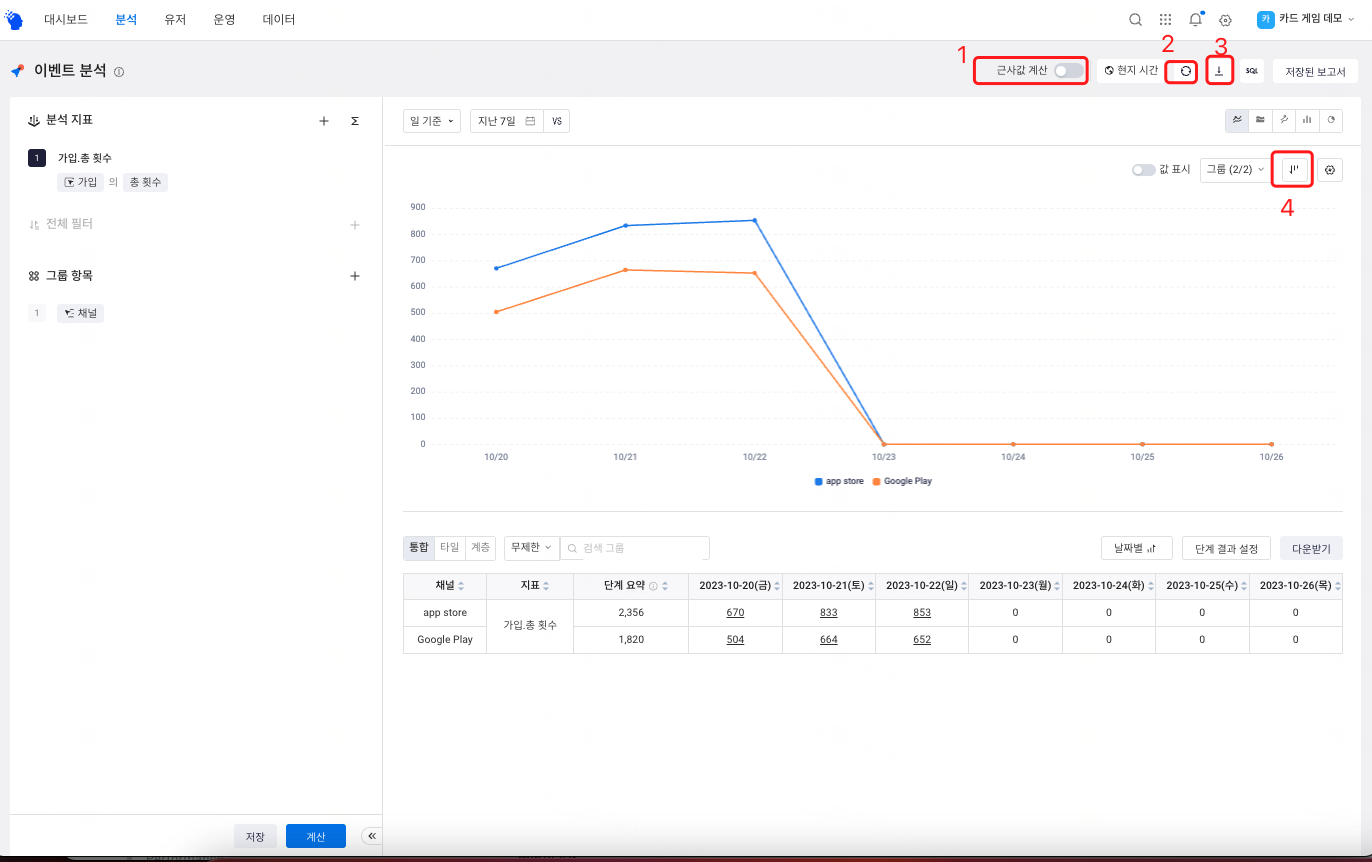The width and height of the screenshot is (1372, 862).
Task: Refresh the analysis data
Action: pos(1181,70)
